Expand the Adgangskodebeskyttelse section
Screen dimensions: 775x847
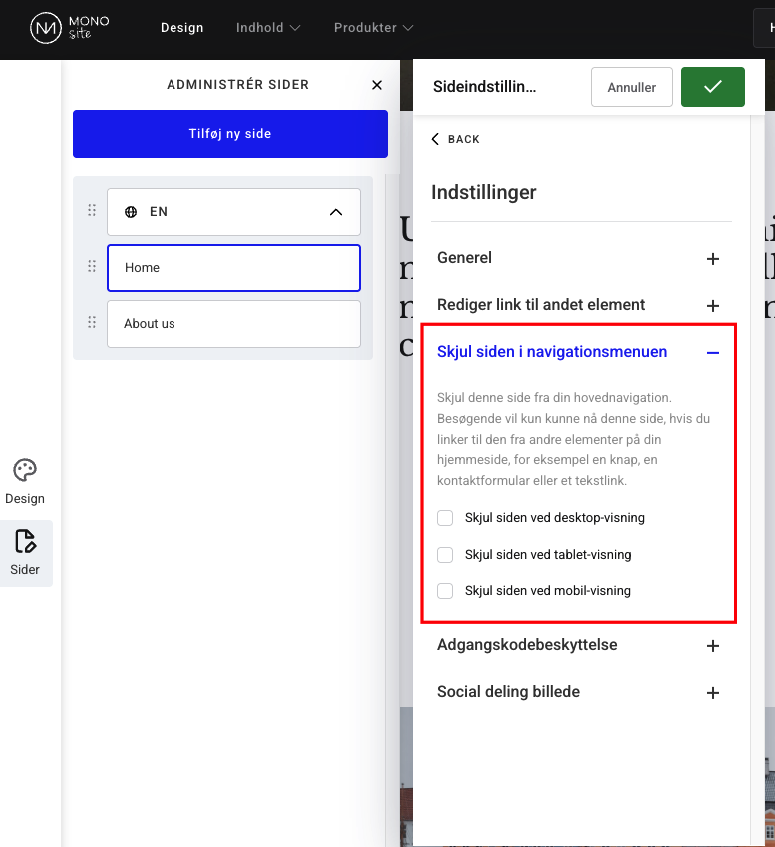712,646
